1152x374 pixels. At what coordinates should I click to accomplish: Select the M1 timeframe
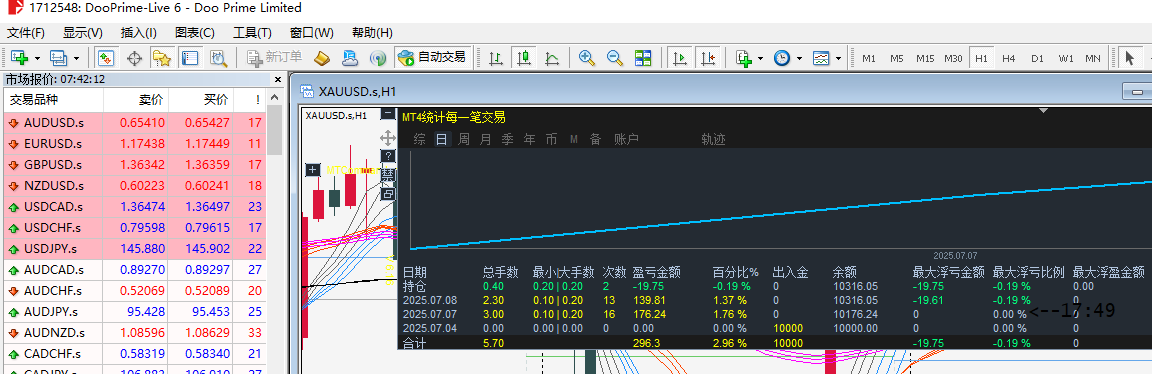[x=869, y=58]
